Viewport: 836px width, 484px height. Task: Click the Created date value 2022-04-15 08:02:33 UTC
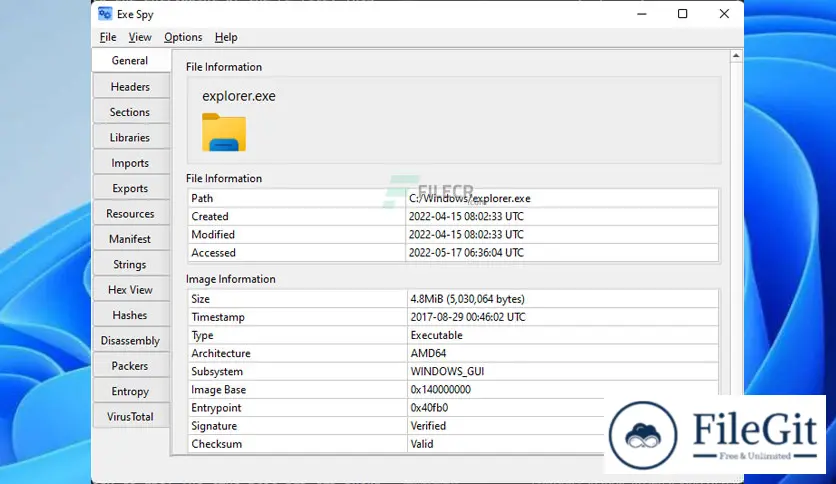point(466,216)
